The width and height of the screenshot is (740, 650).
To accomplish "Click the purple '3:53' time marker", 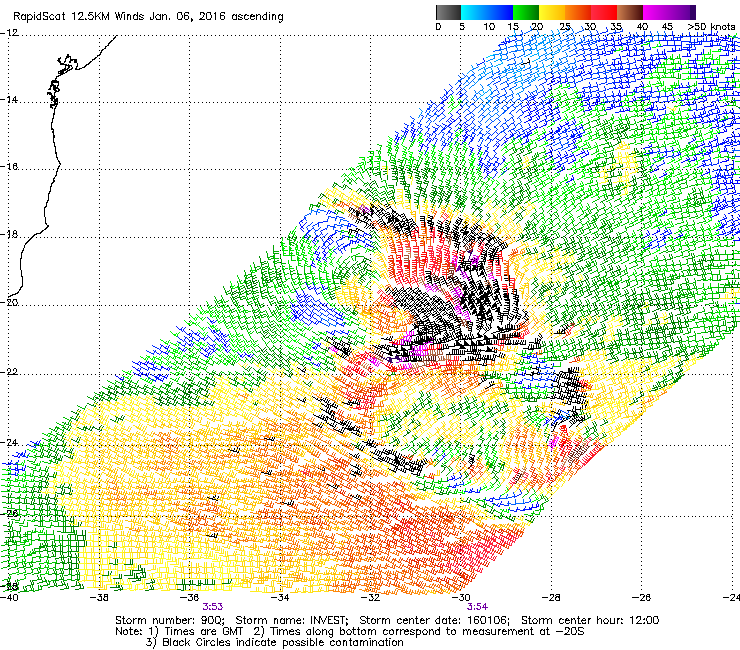I will pos(213,607).
